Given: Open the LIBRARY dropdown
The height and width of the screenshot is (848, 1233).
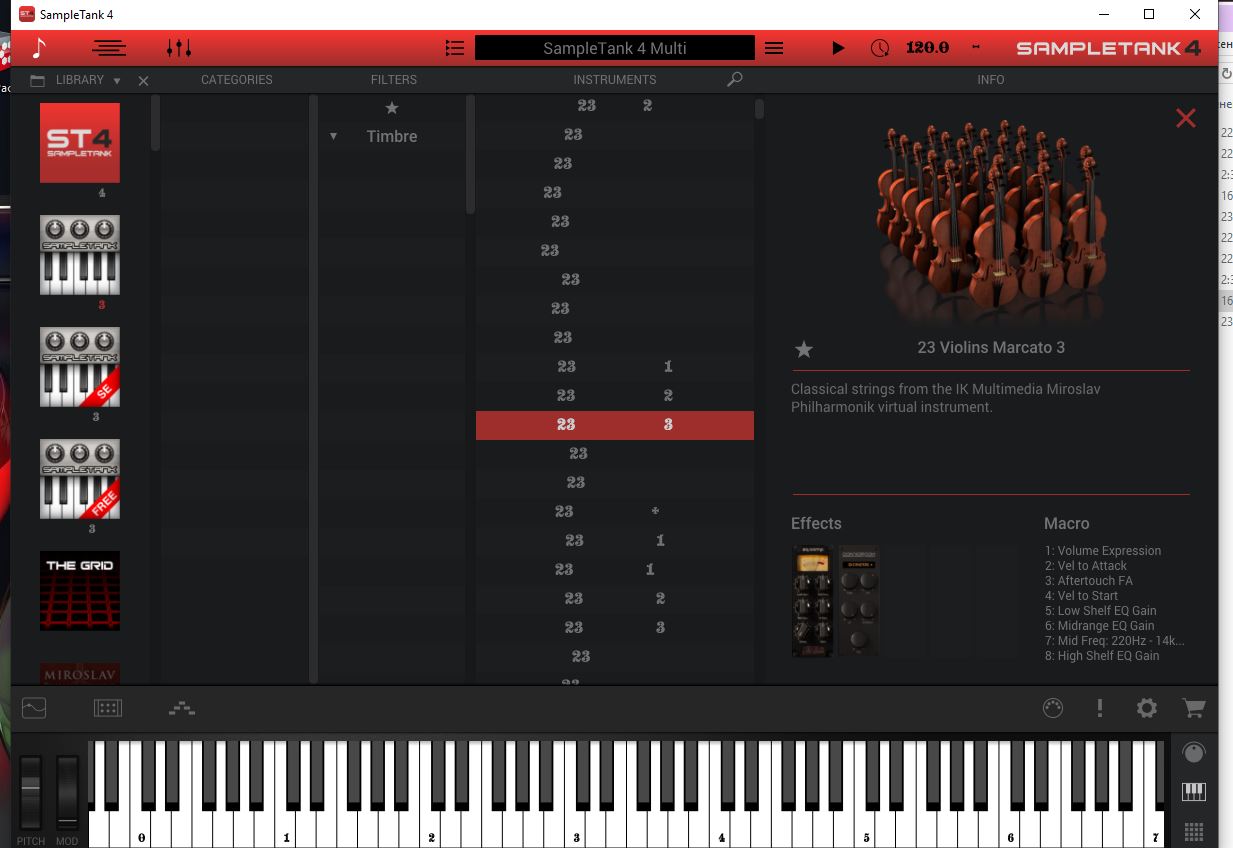Looking at the screenshot, I should [x=88, y=80].
